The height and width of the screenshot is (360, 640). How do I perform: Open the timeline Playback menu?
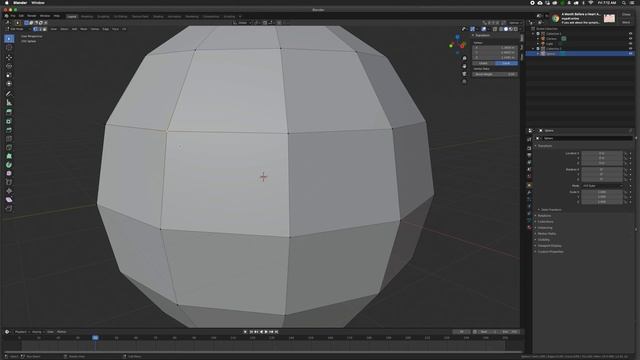pyautogui.click(x=20, y=332)
